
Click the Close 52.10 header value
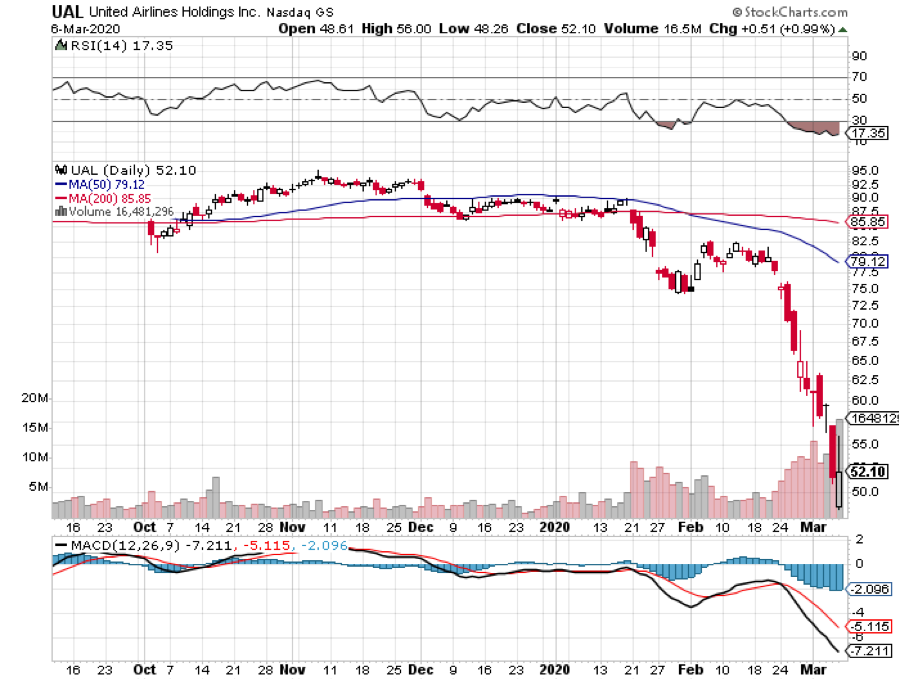coord(556,29)
